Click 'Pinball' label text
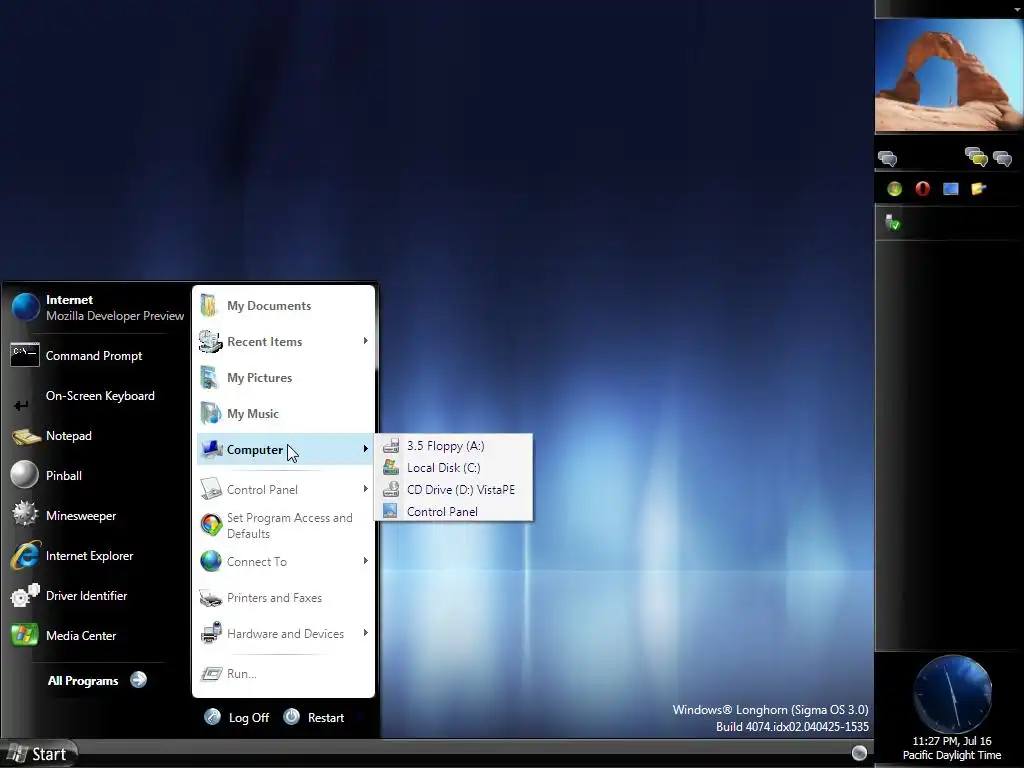 [x=64, y=475]
